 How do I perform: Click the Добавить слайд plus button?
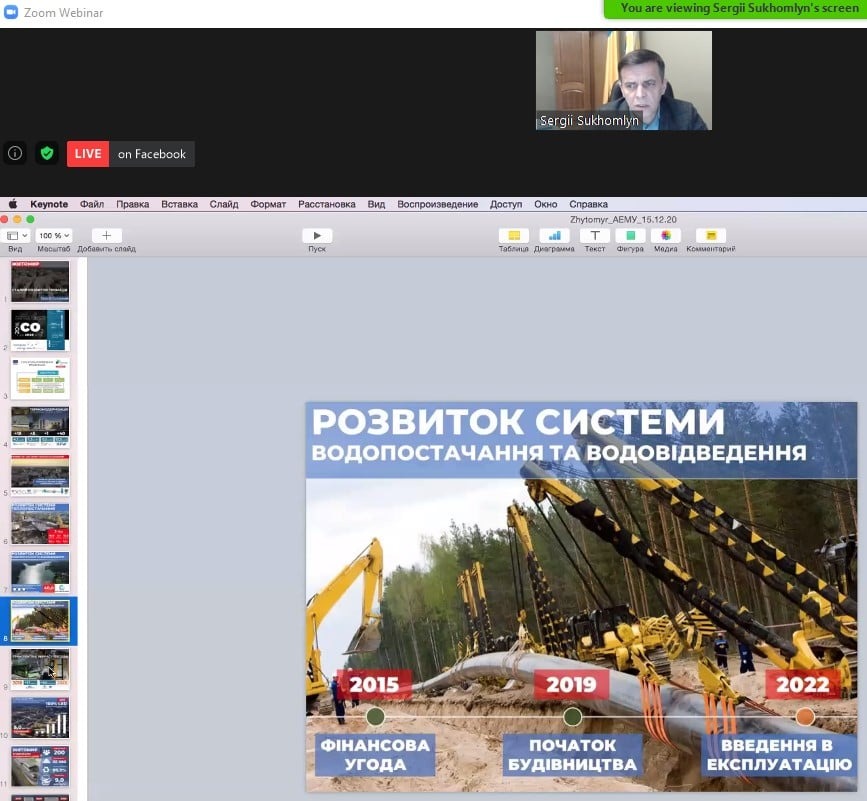click(x=106, y=236)
